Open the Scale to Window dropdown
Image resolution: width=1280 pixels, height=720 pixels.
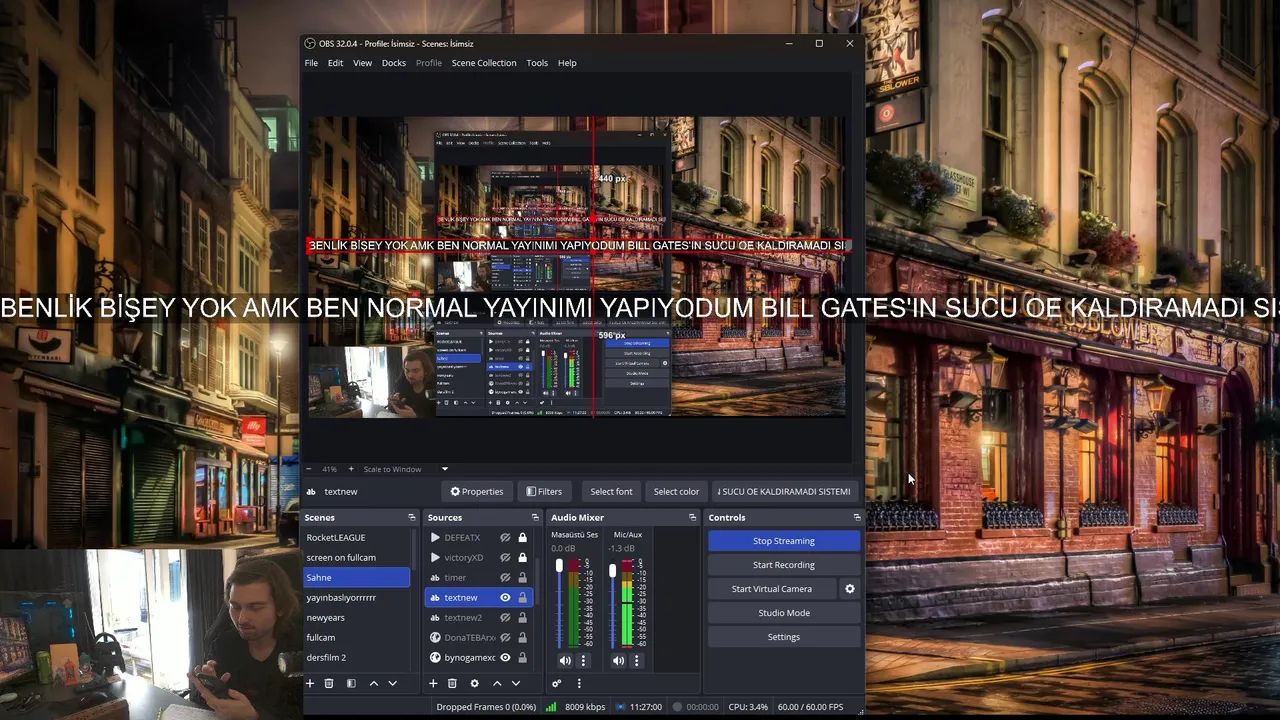pos(406,469)
